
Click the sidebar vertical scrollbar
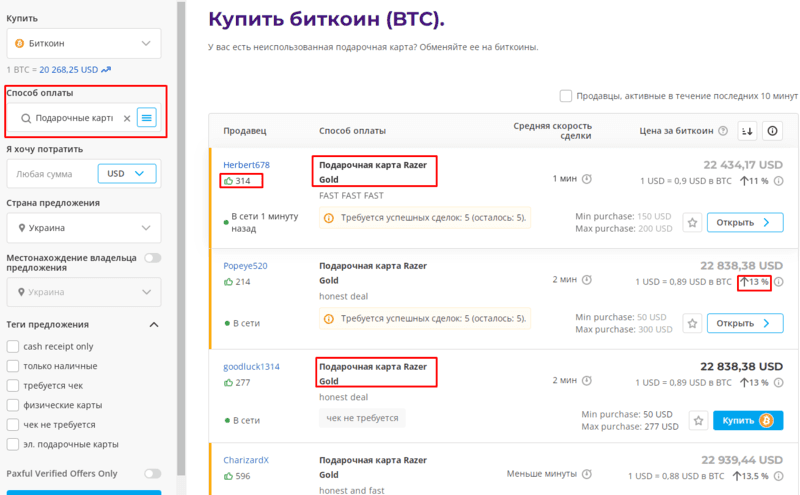pyautogui.click(x=181, y=239)
